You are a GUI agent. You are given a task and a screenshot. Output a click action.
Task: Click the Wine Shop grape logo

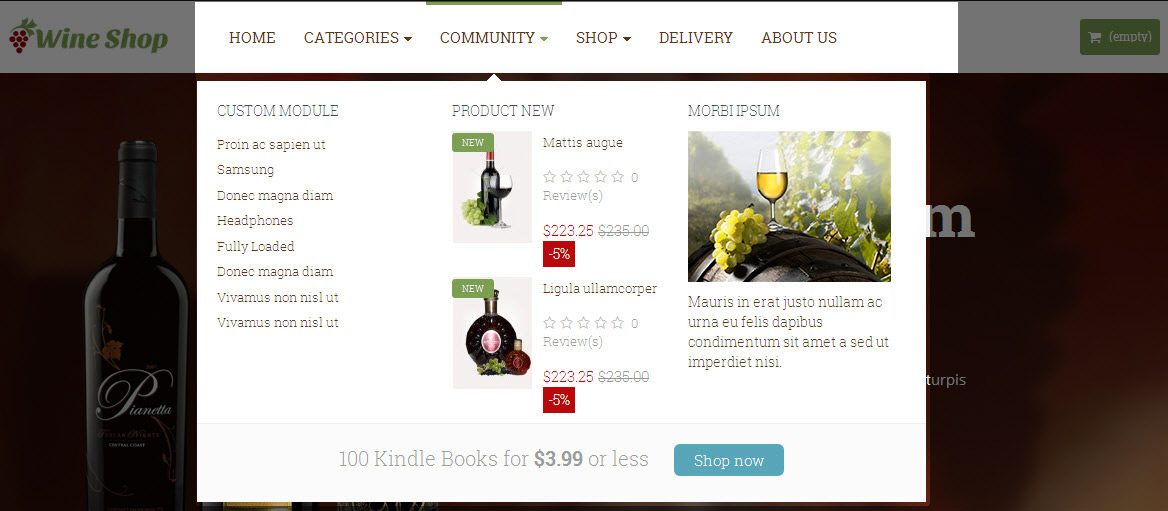(x=88, y=36)
